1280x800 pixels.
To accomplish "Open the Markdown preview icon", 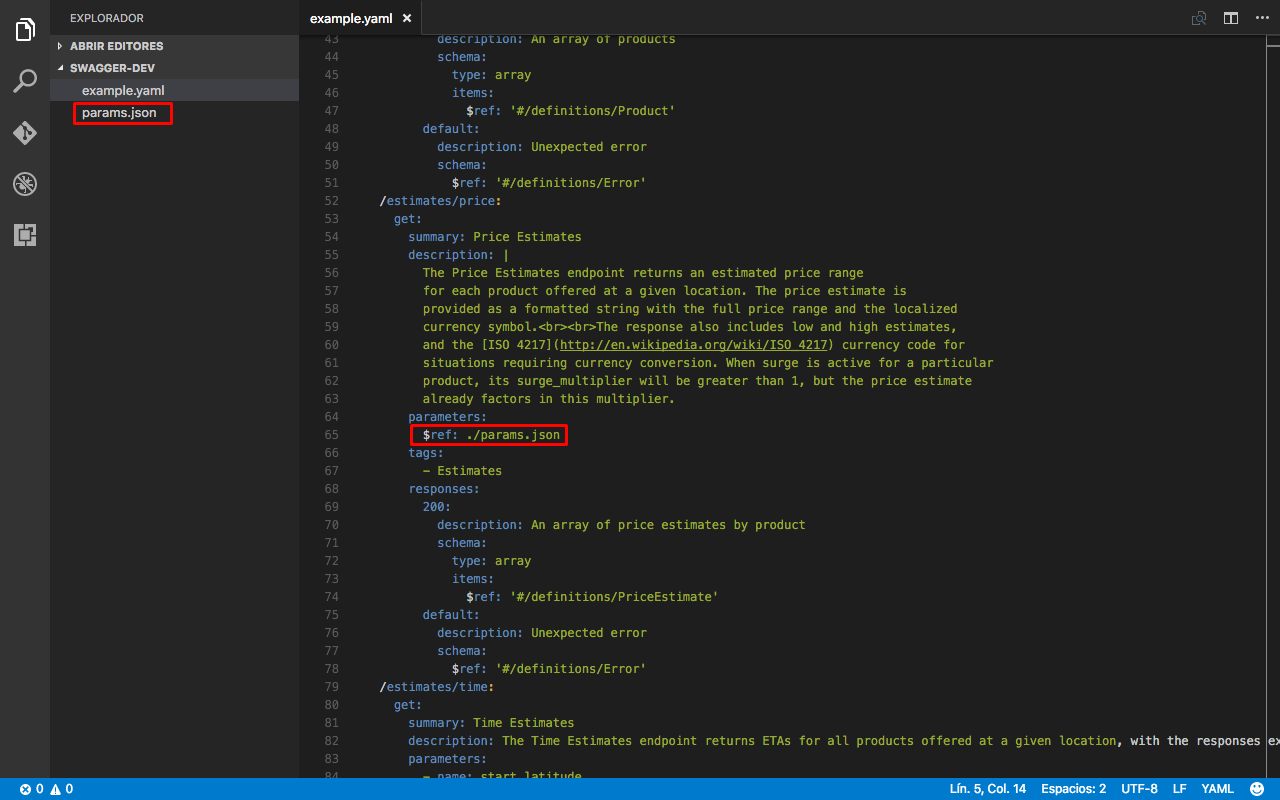I will coord(1198,17).
